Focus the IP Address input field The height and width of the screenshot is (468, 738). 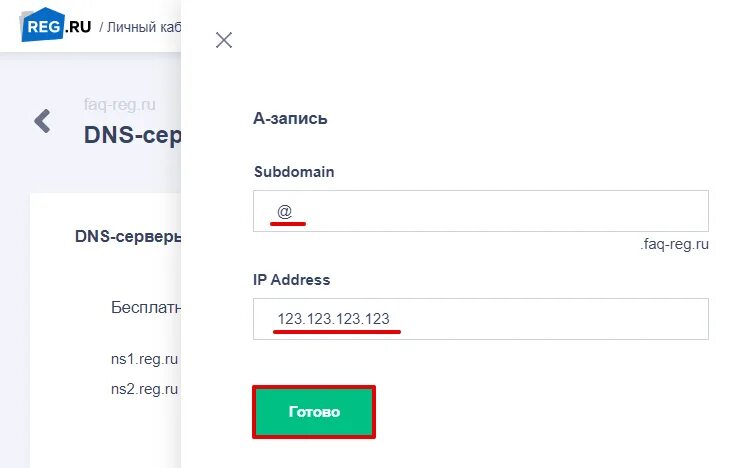(x=481, y=319)
